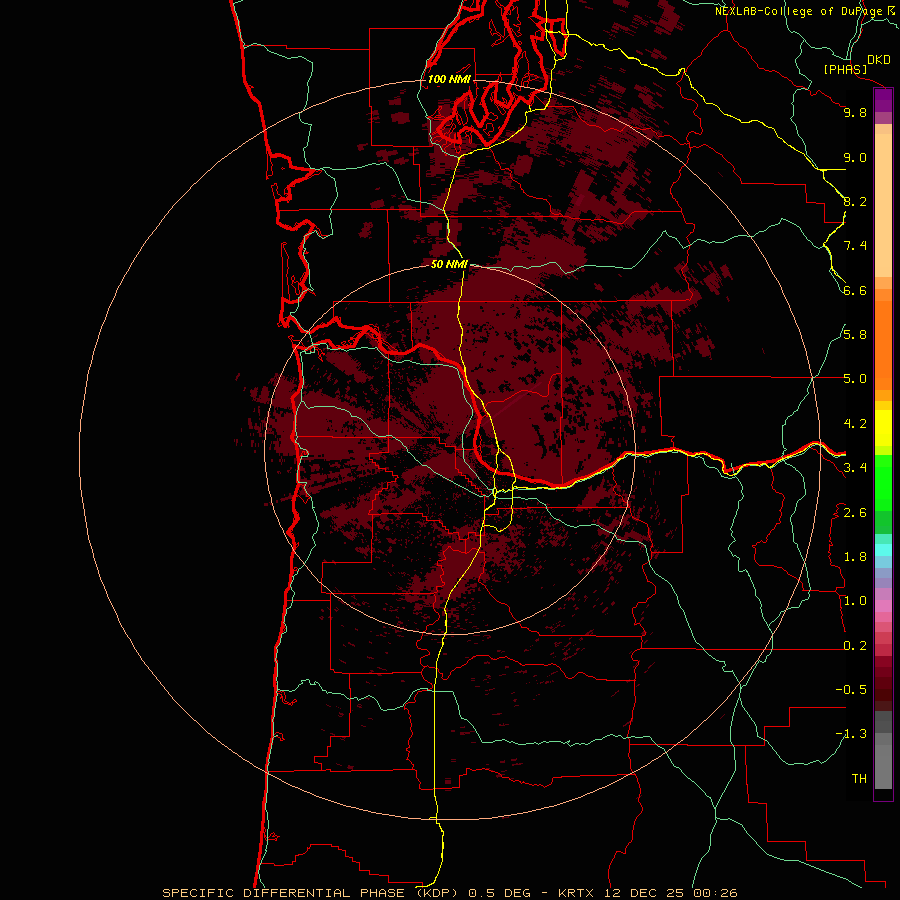Click the 8.2 scale value
Viewport: 900px width, 900px height.
pyautogui.click(x=855, y=201)
